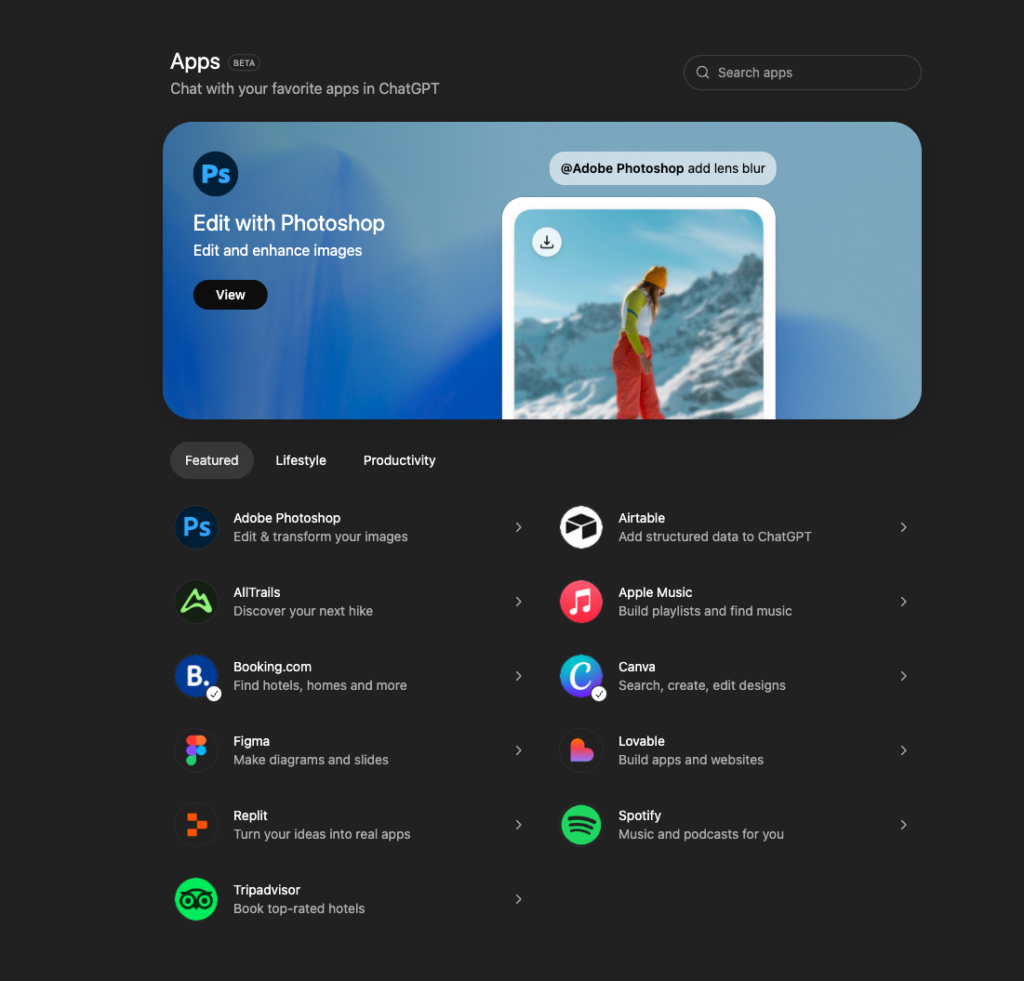Click the View button on the Photoshop banner
The height and width of the screenshot is (981, 1024).
[x=230, y=295]
